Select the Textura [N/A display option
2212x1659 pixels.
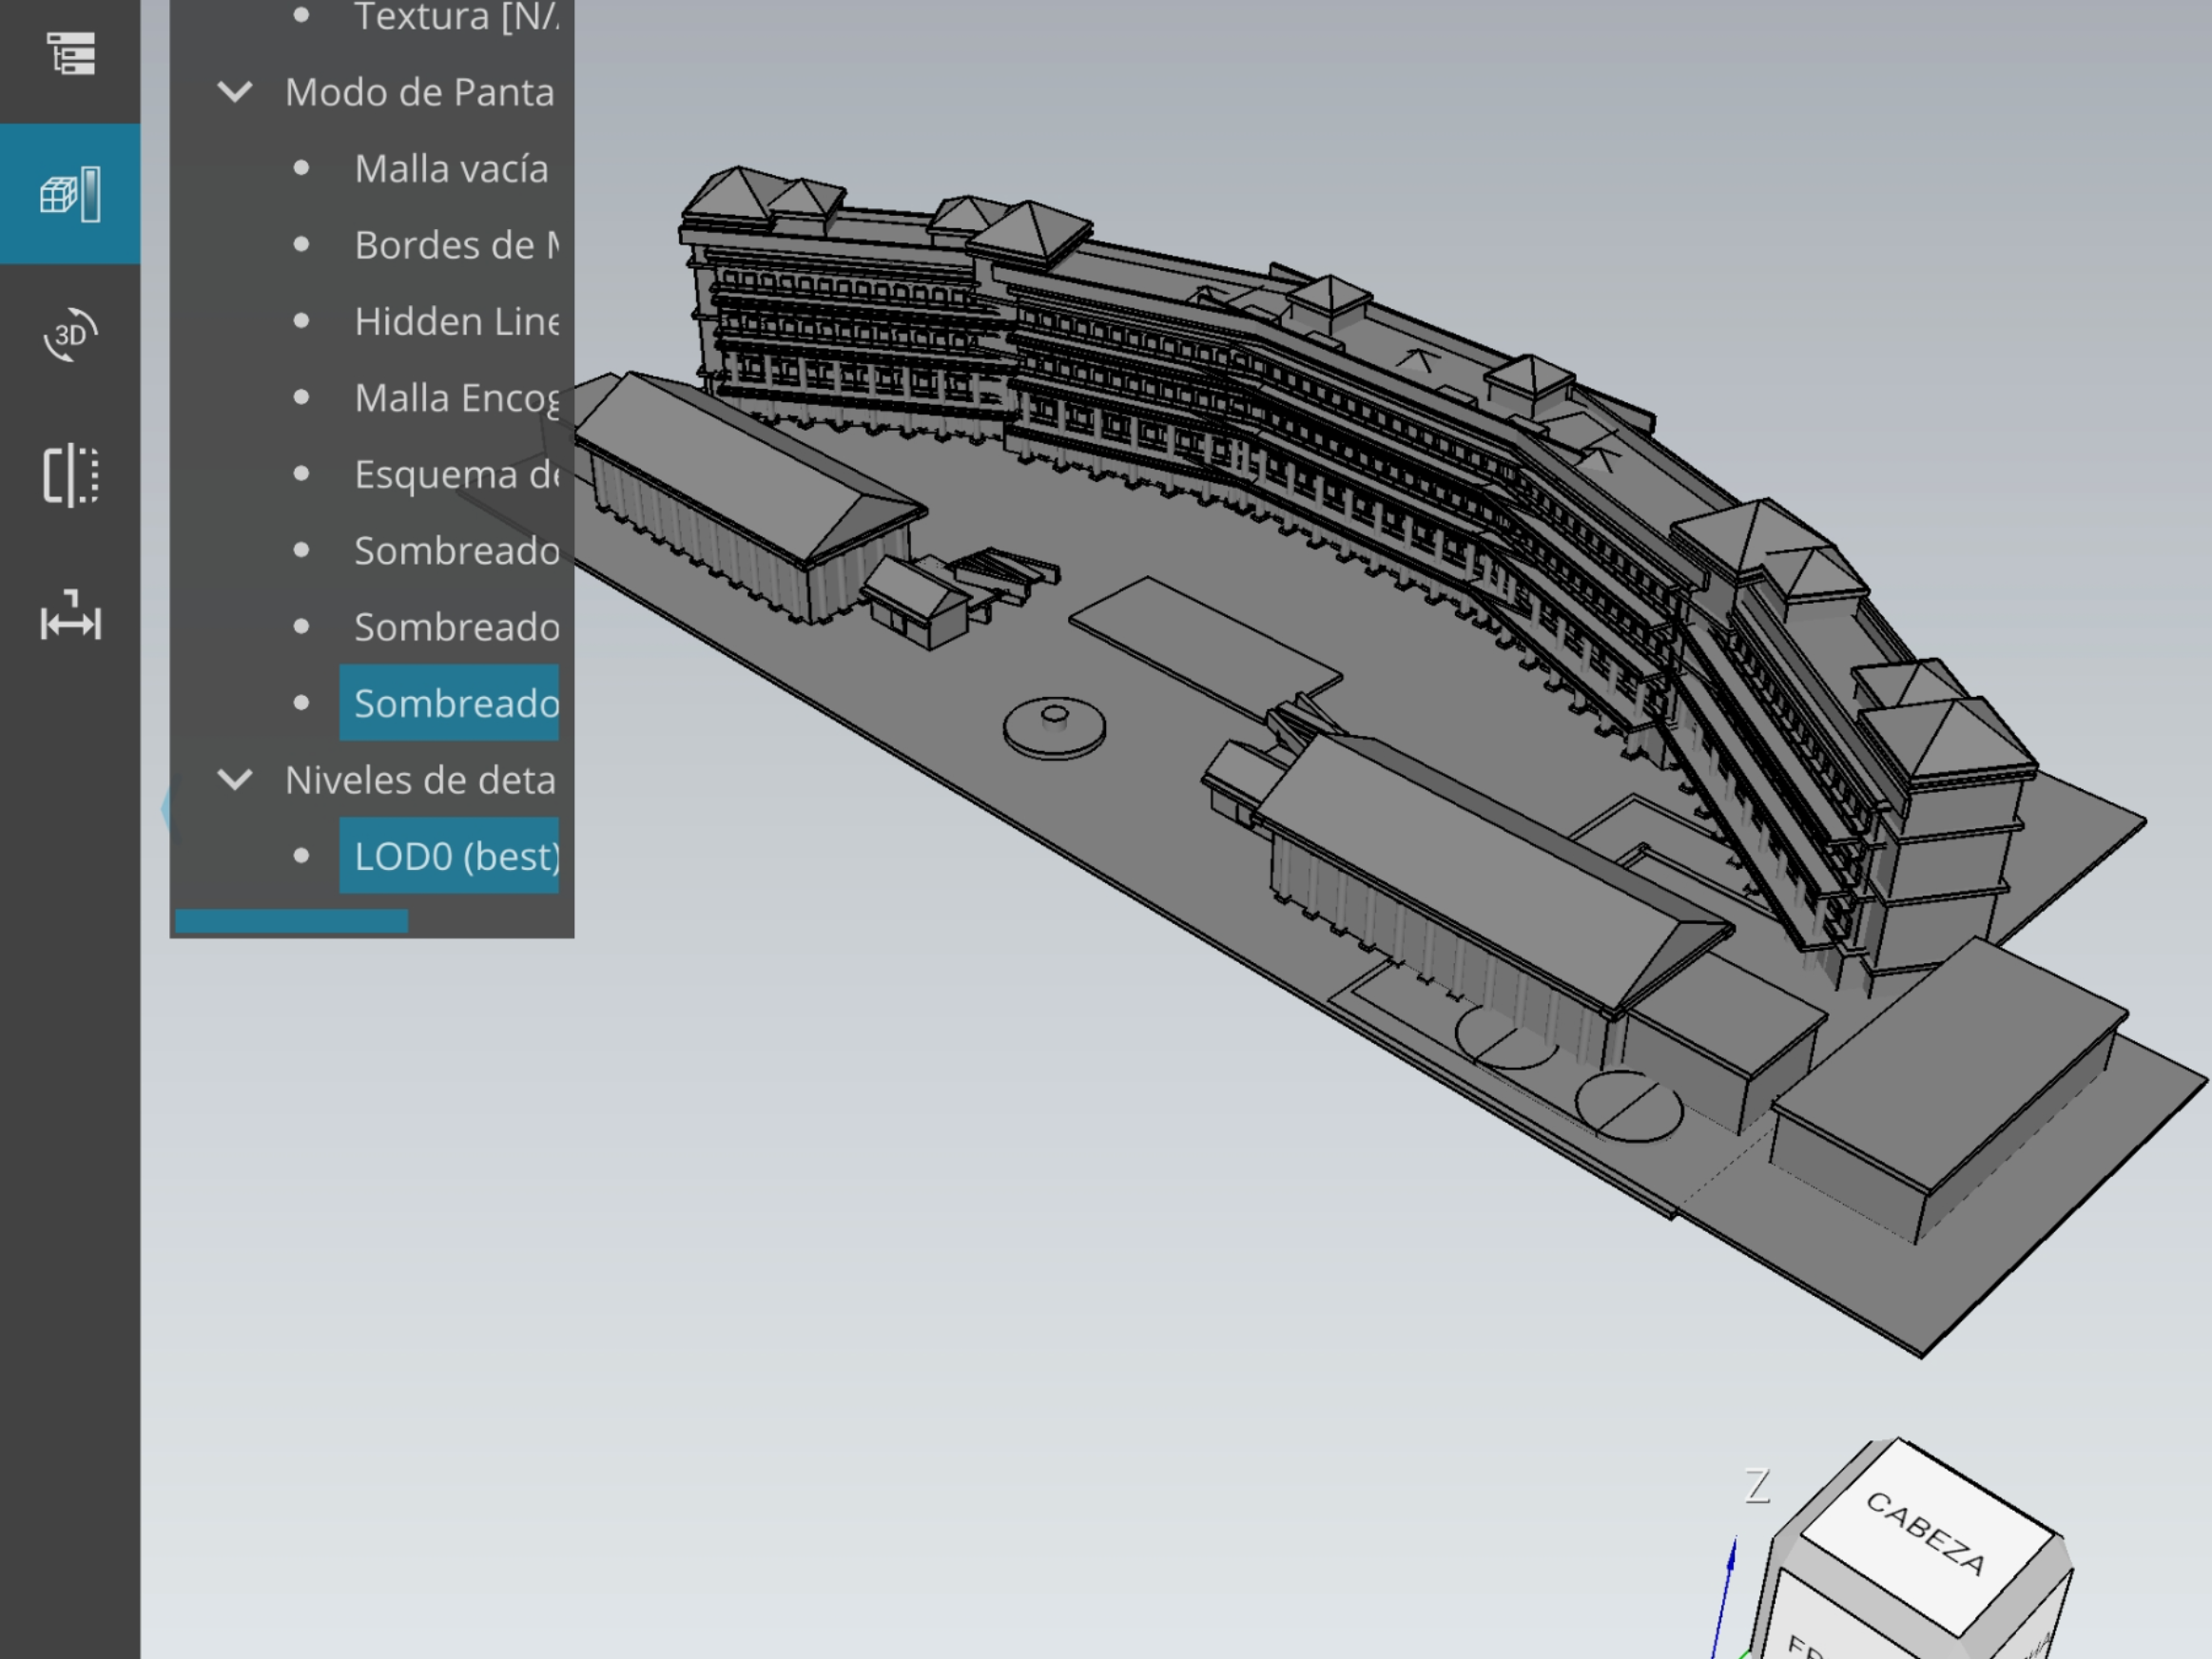coord(456,17)
